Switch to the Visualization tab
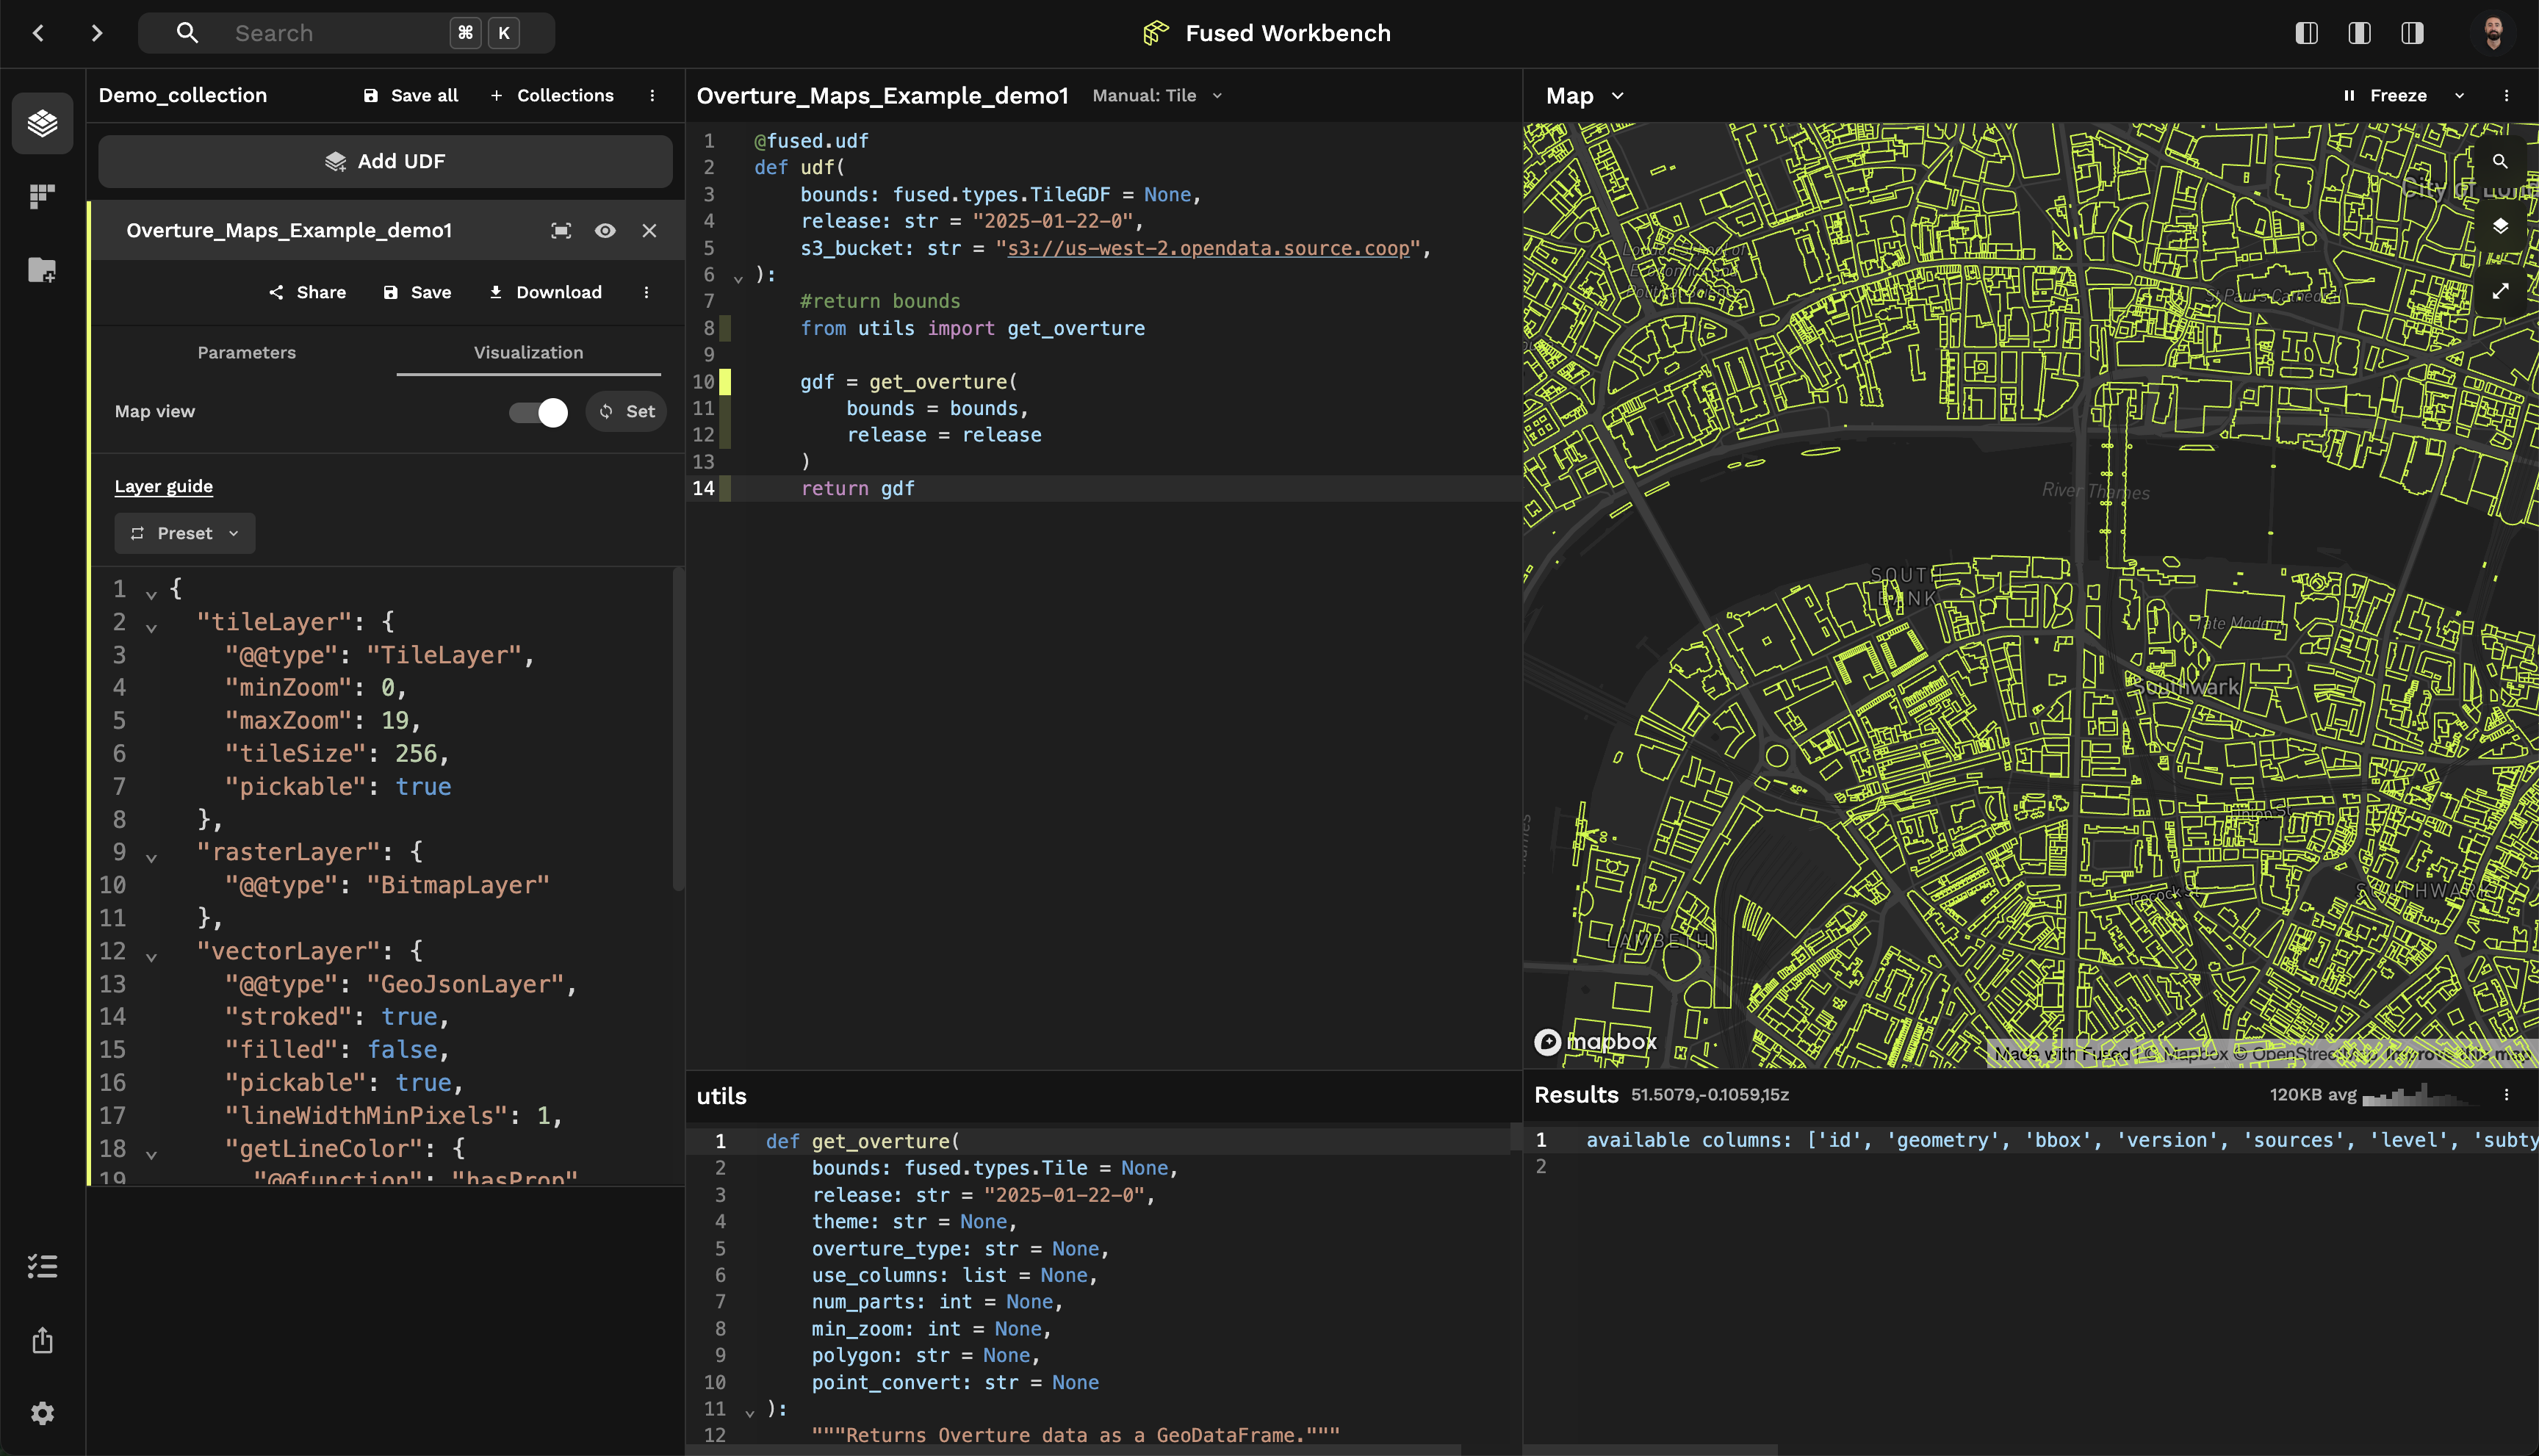This screenshot has height=1456, width=2539. pos(528,353)
